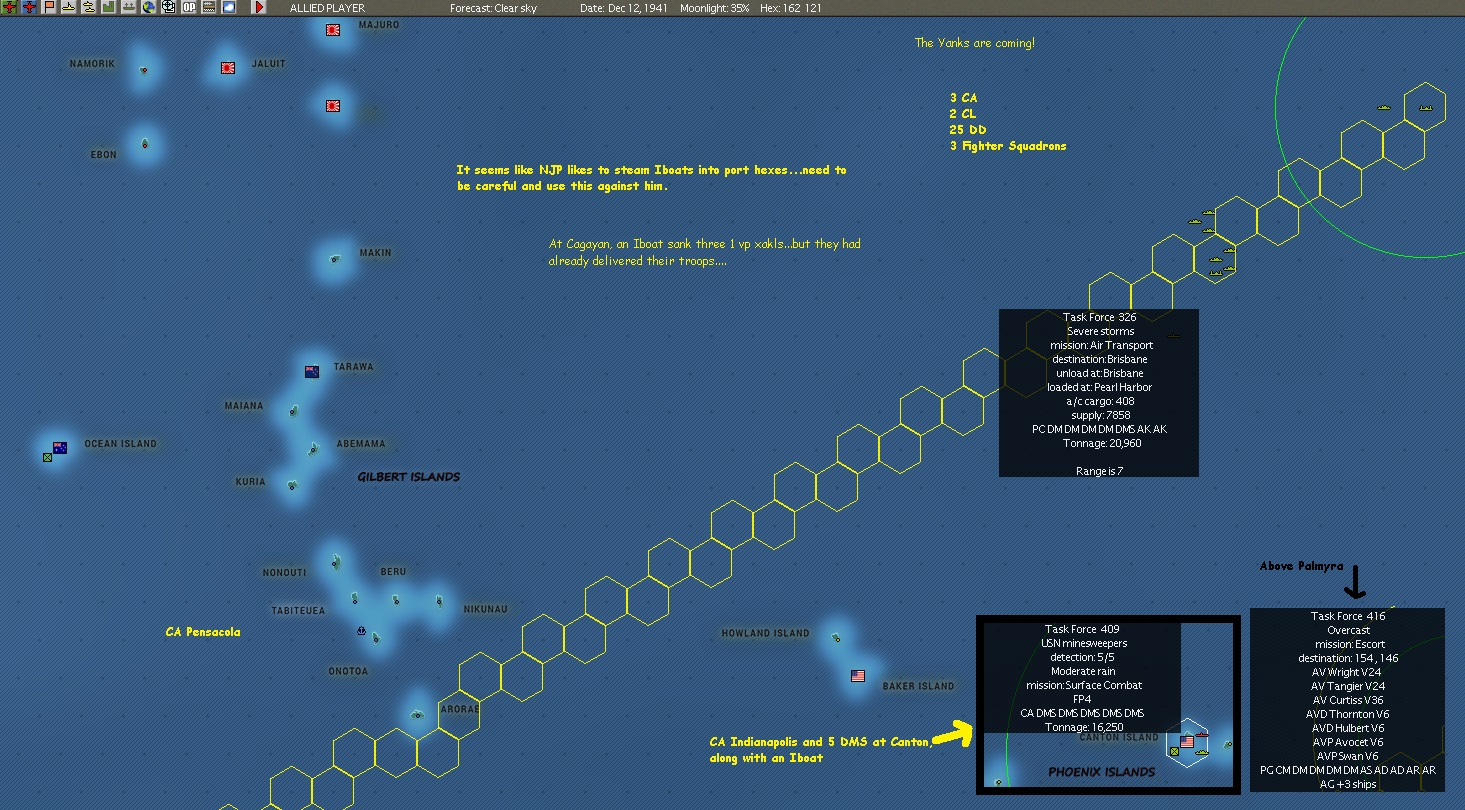Click the 'NIKUNAU' map label

coord(485,609)
